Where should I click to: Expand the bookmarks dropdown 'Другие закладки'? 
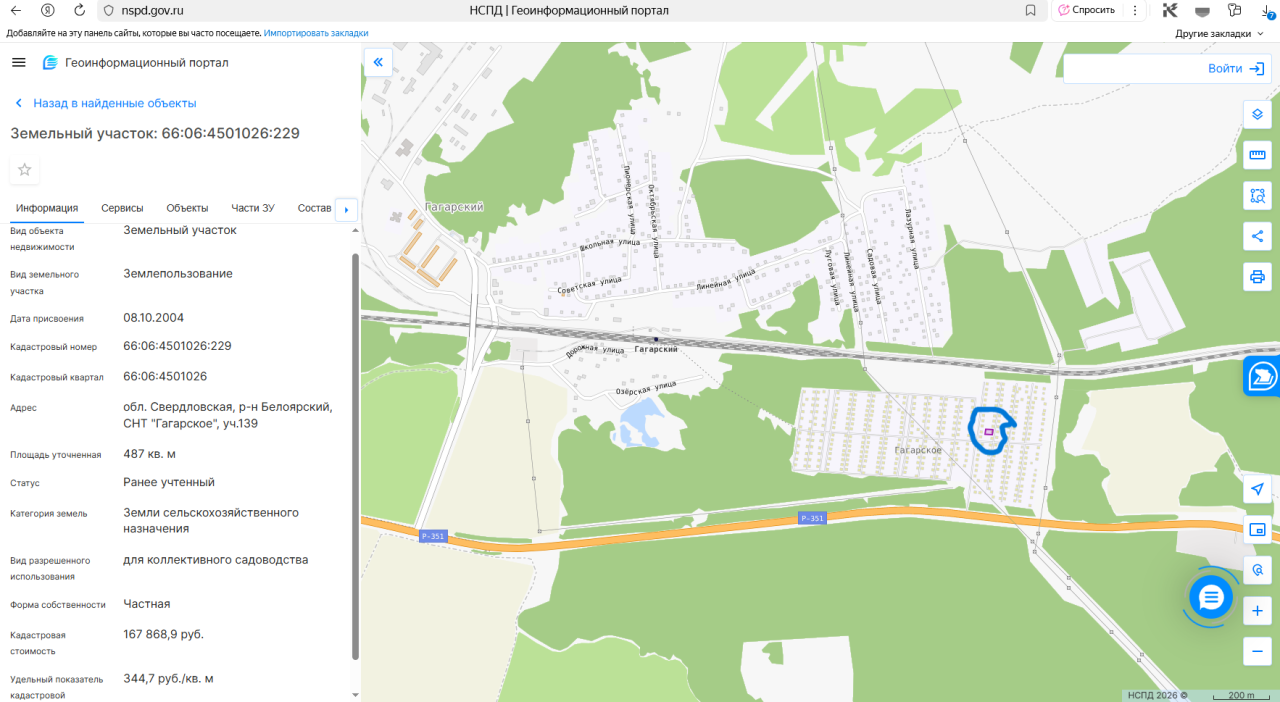1220,33
